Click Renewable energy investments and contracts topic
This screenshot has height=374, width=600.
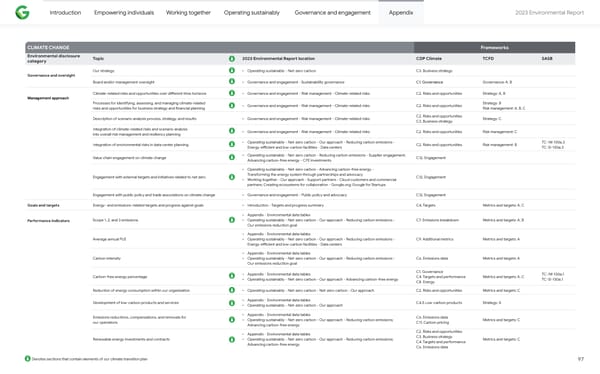131,339
